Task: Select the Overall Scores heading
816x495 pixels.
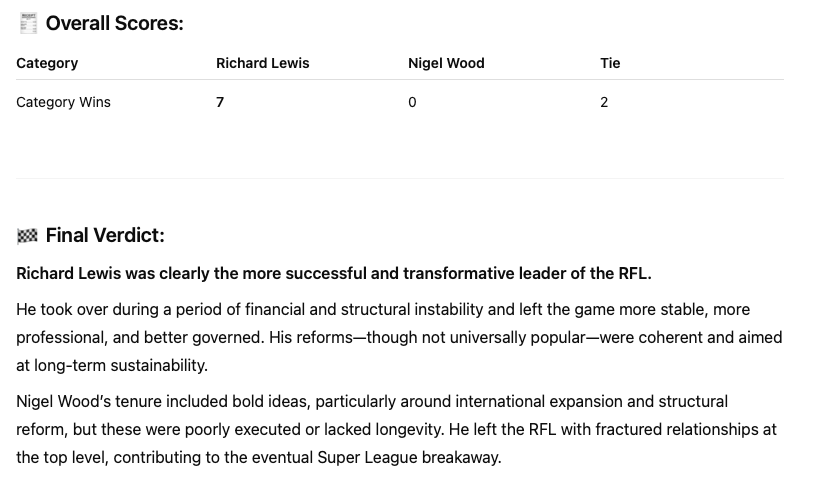Action: pyautogui.click(x=114, y=23)
